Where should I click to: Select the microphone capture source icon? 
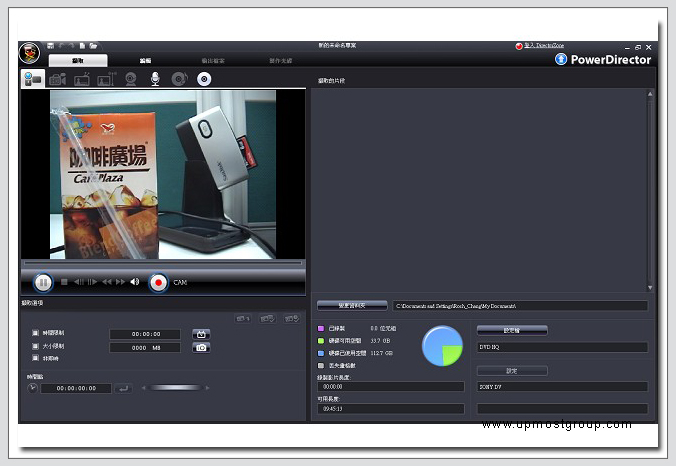[155, 79]
